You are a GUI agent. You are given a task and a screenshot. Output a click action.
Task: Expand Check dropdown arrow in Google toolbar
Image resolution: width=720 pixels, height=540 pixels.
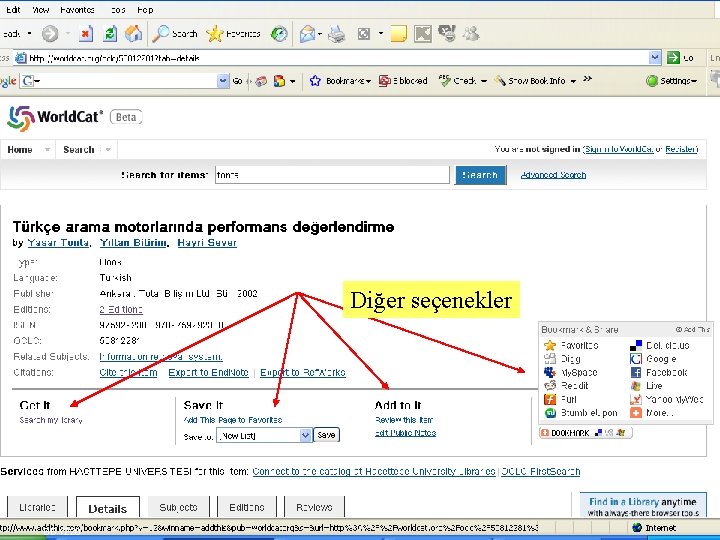(484, 81)
